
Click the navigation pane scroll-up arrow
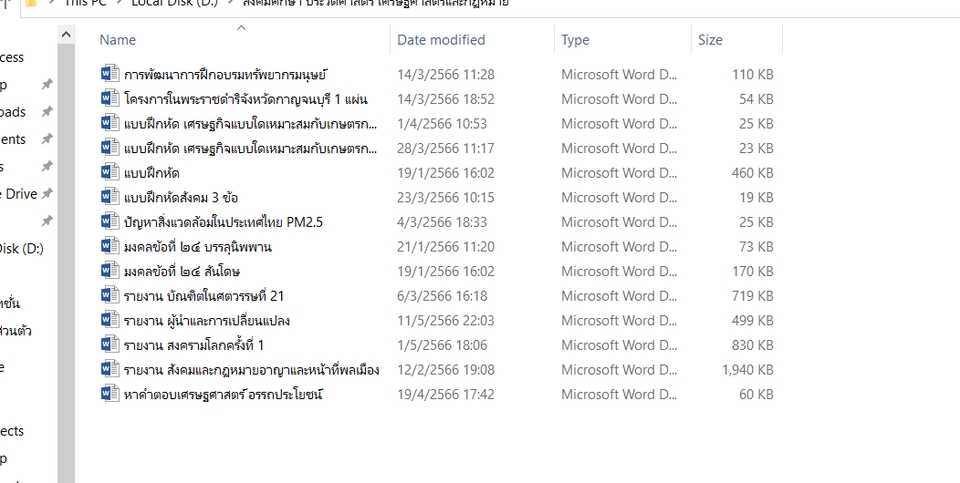click(66, 34)
